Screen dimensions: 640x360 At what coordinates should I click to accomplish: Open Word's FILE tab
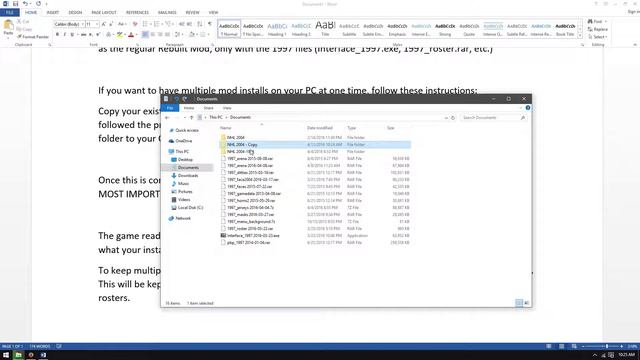pos(10,13)
